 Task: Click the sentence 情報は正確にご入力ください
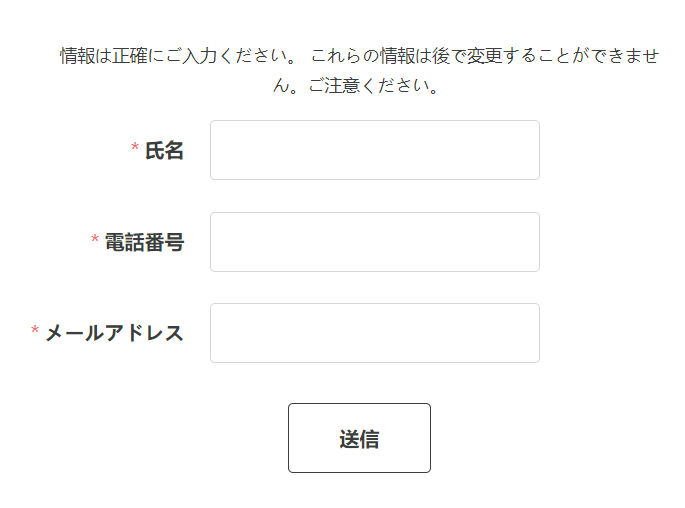click(180, 56)
